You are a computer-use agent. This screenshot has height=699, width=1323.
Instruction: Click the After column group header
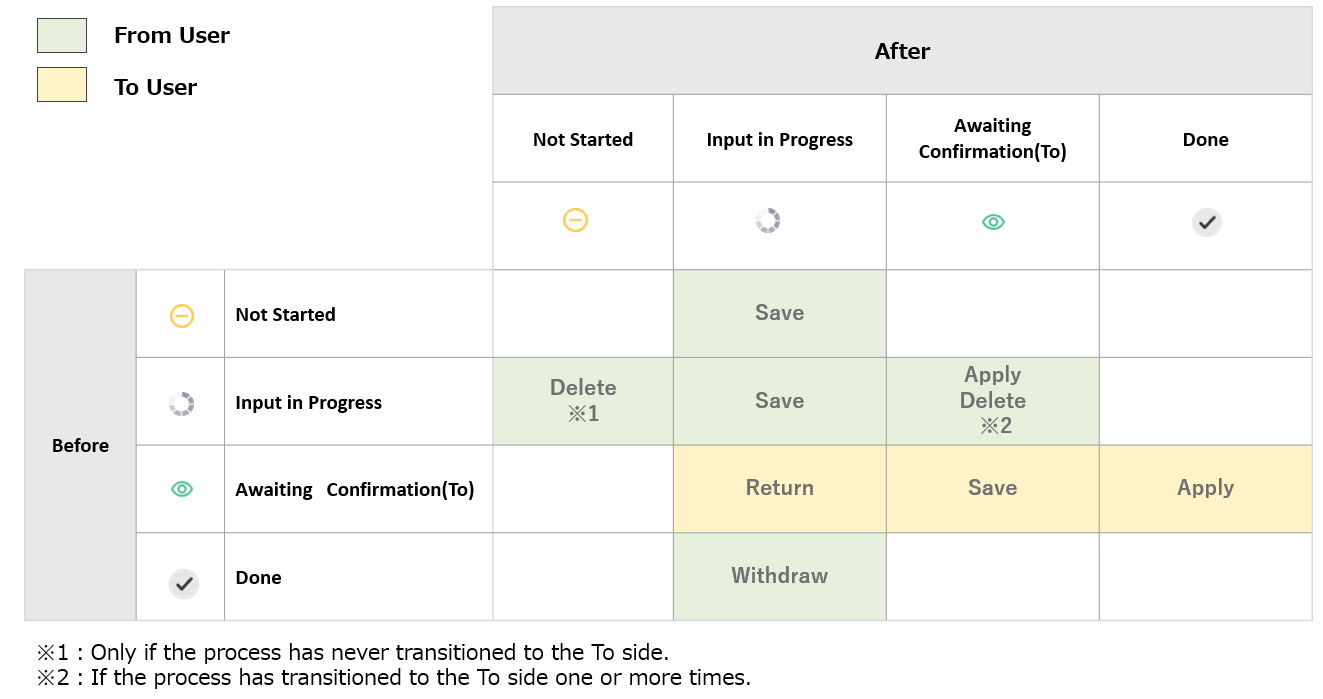click(902, 51)
